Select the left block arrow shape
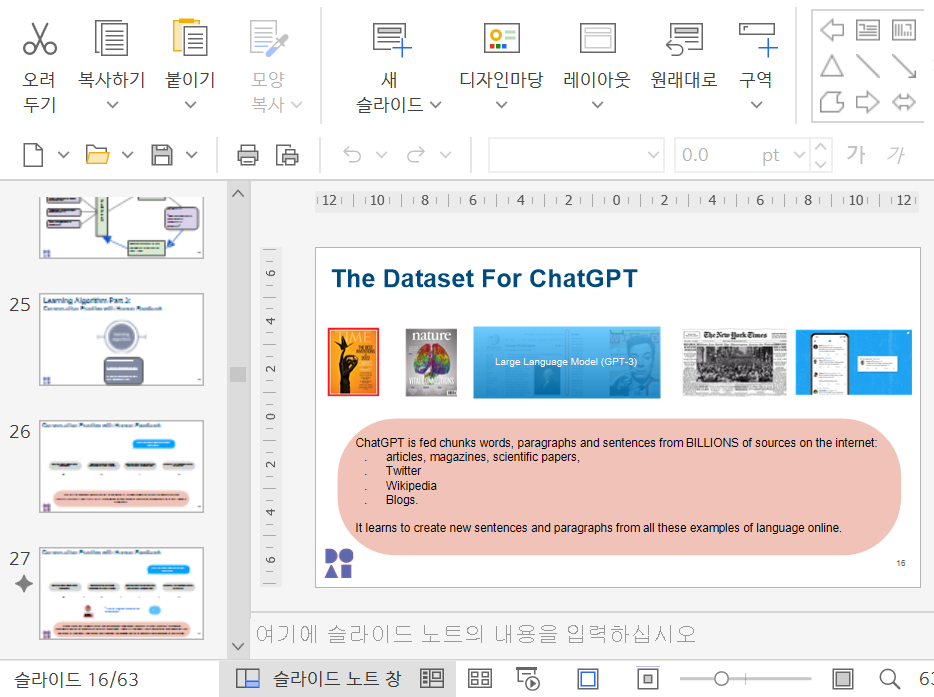The width and height of the screenshot is (934, 697). (x=832, y=30)
